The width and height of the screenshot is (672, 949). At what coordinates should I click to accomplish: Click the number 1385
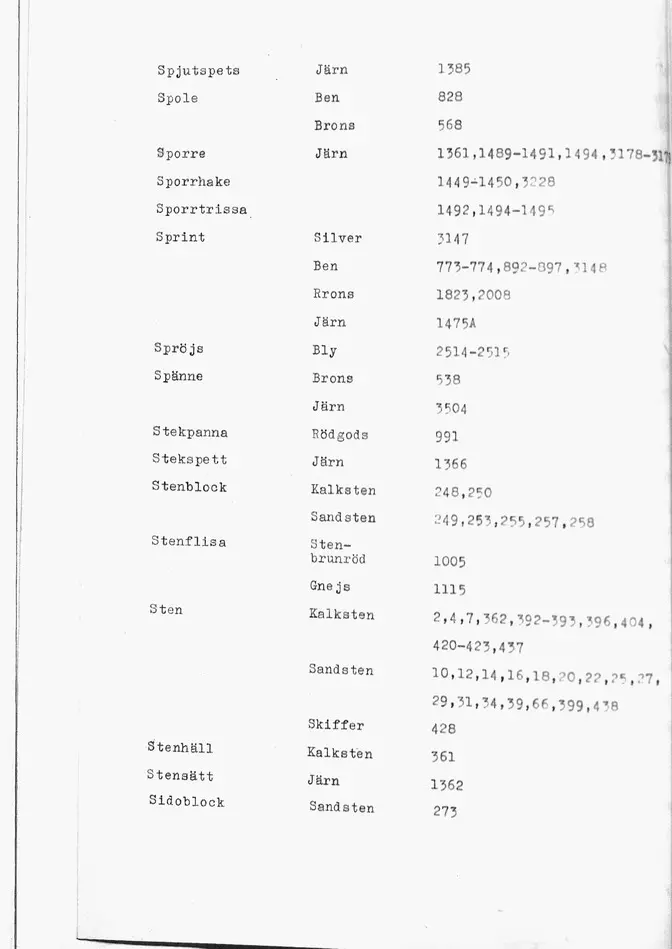pyautogui.click(x=454, y=69)
